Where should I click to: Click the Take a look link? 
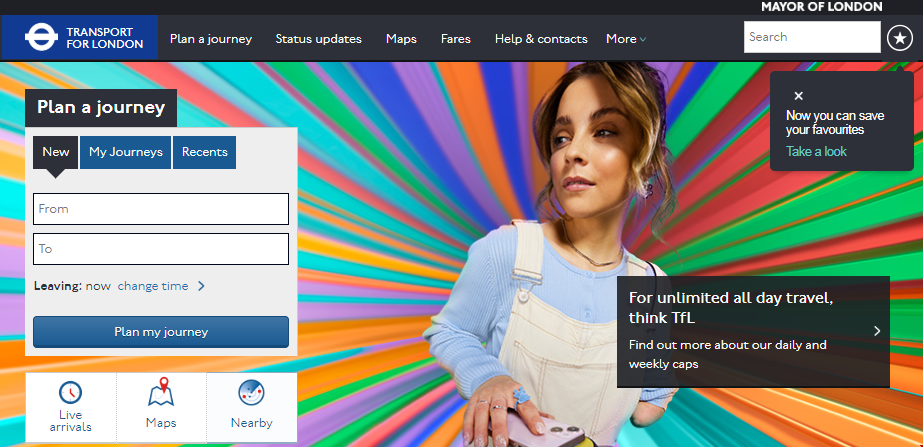coord(816,152)
